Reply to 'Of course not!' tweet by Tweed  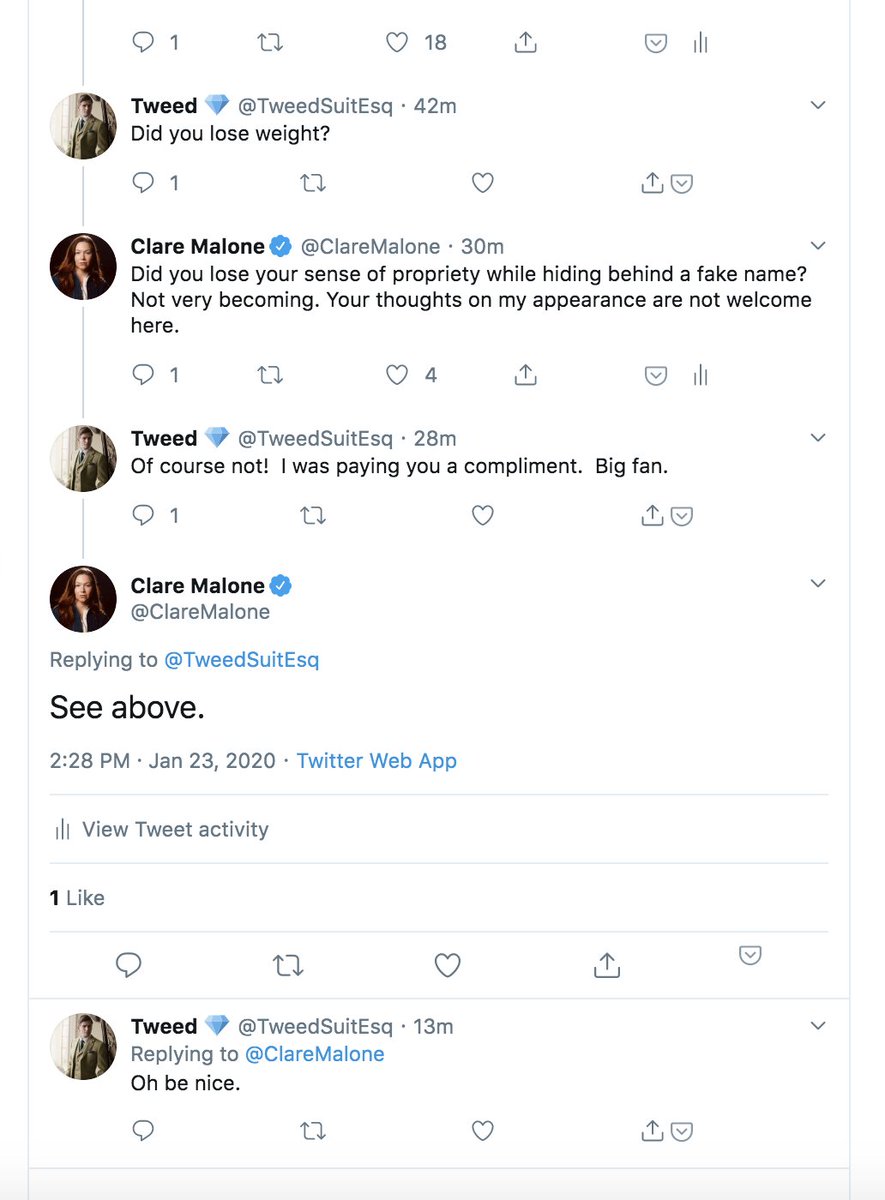coord(143,516)
